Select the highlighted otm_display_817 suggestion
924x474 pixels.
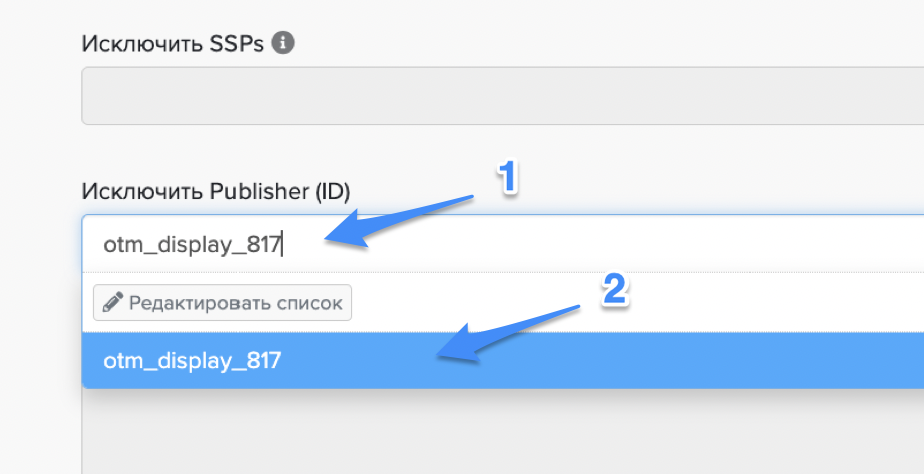coord(192,361)
